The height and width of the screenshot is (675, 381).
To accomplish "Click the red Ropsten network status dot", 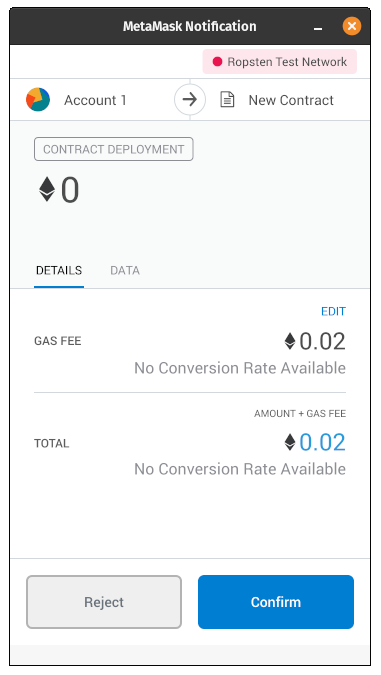I will coord(217,62).
